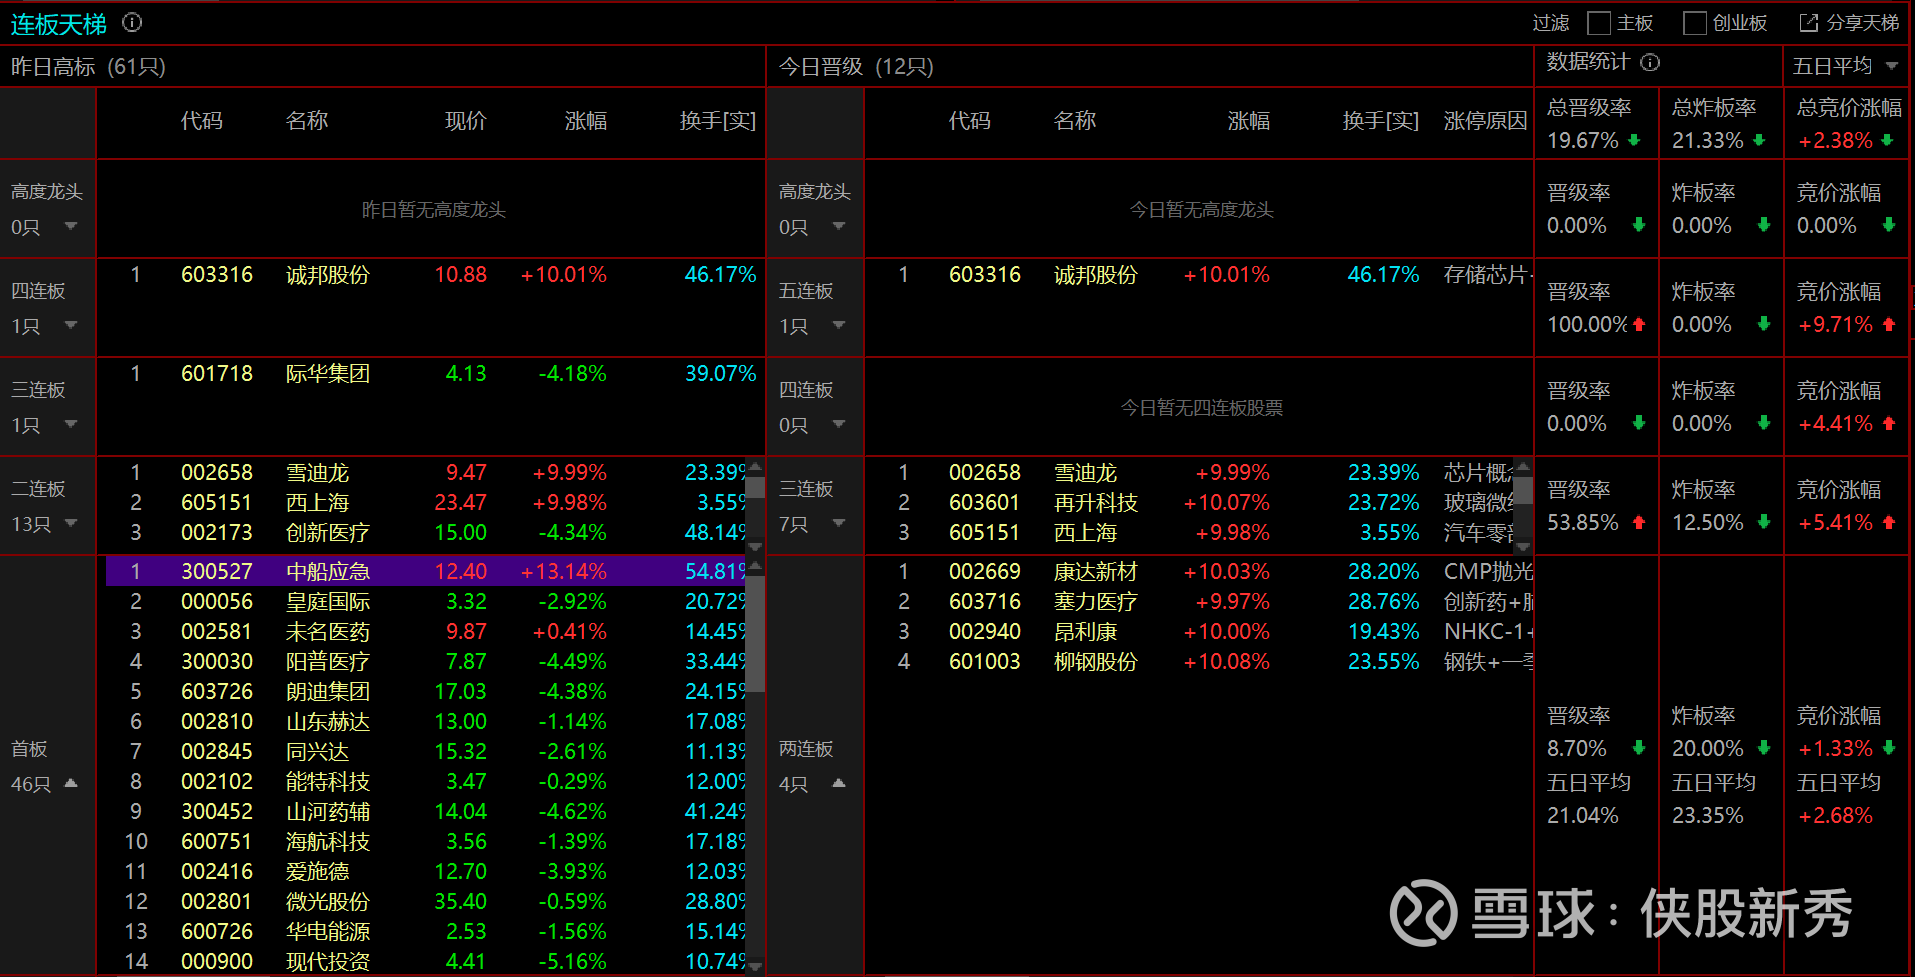
Task: Click the 分享天梯 share icon
Action: (1808, 23)
